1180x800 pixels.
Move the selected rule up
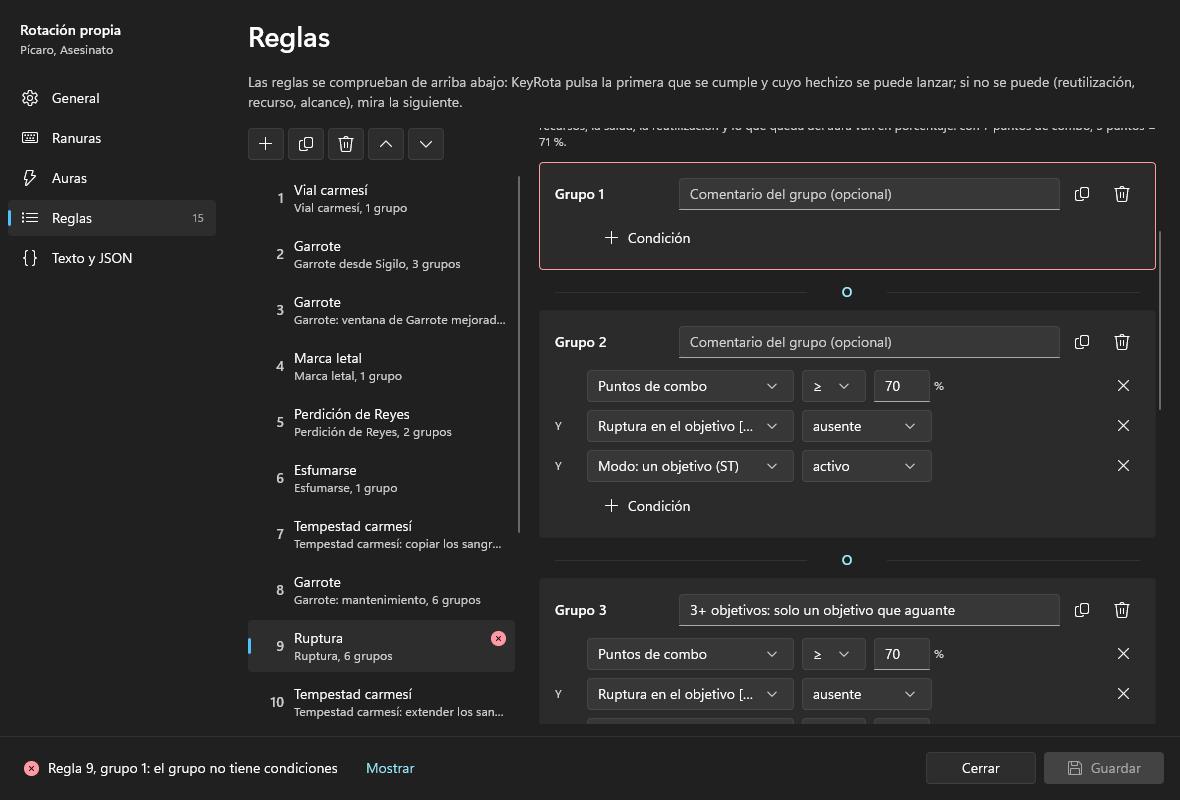pyautogui.click(x=385, y=144)
